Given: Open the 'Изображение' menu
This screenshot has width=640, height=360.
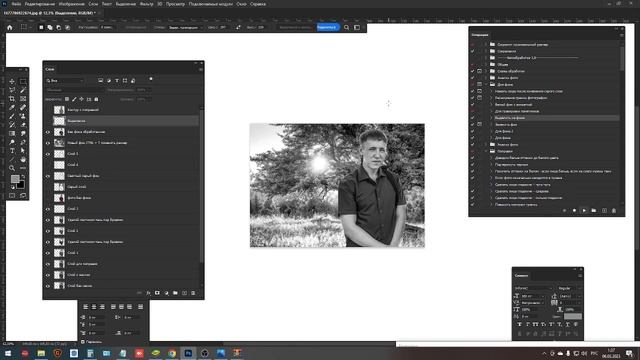Looking at the screenshot, I should [x=71, y=4].
